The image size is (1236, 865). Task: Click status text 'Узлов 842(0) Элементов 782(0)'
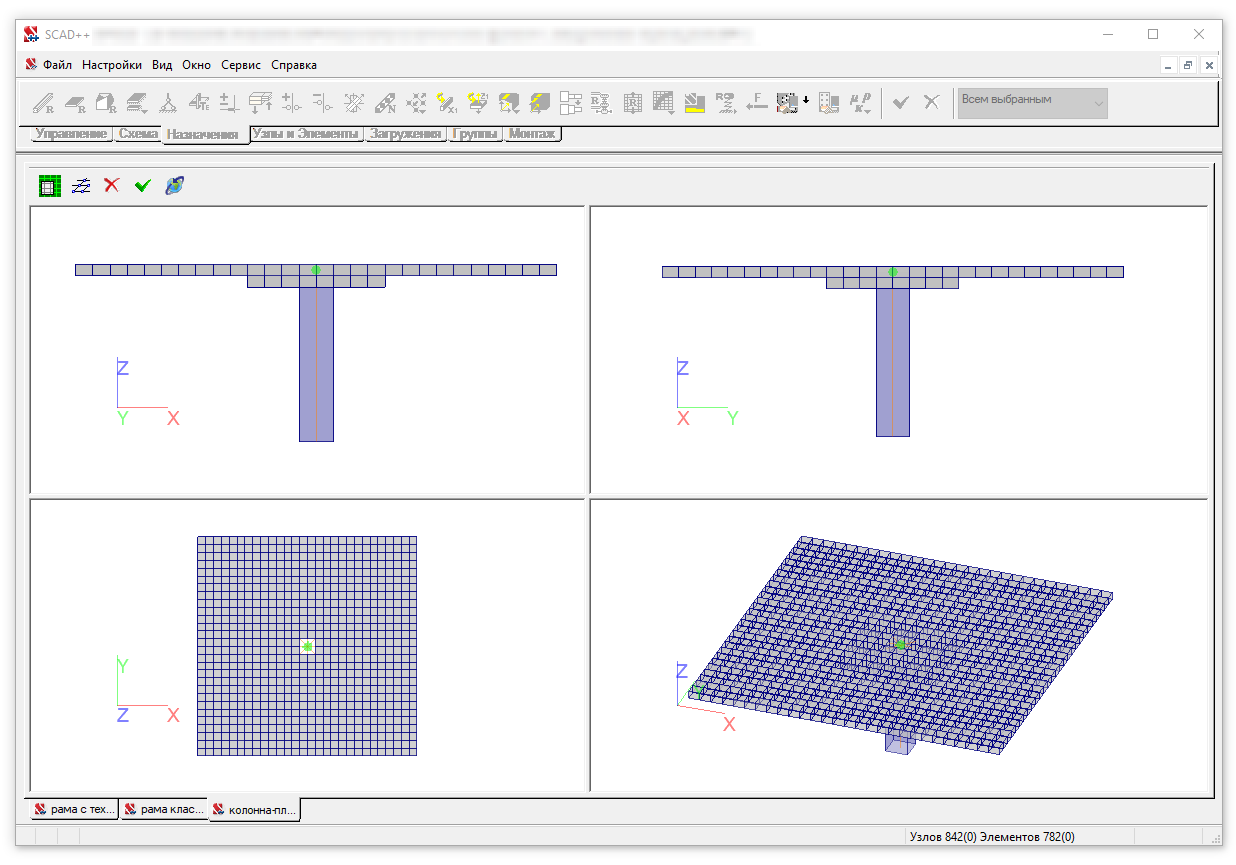pos(992,837)
